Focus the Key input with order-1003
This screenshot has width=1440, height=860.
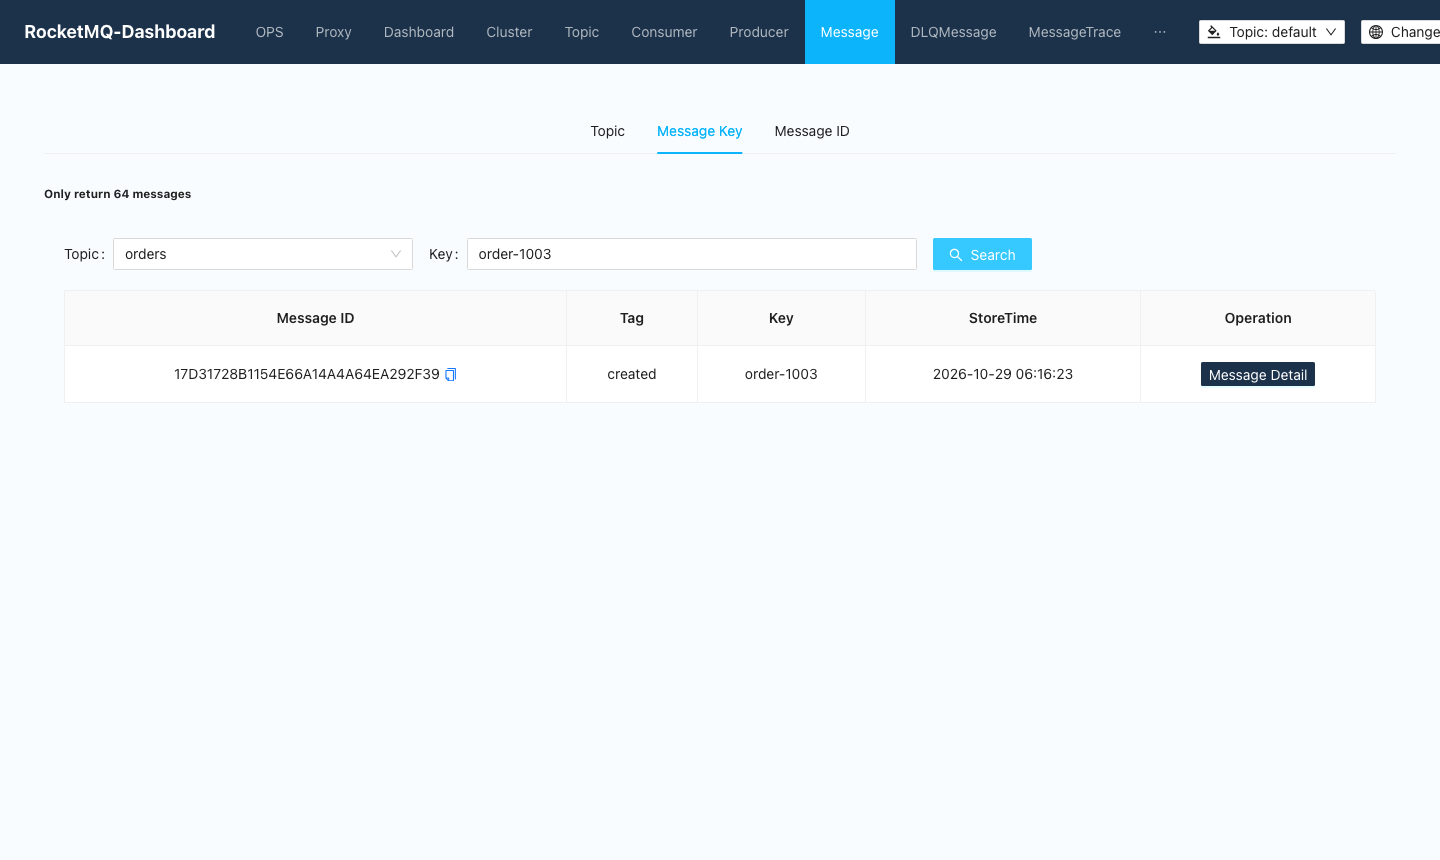click(692, 254)
